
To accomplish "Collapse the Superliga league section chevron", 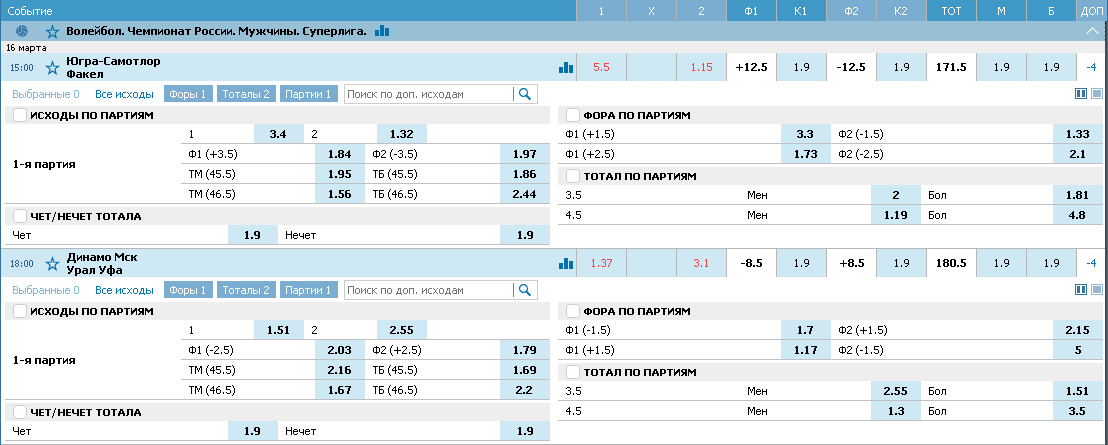I will click(1092, 31).
